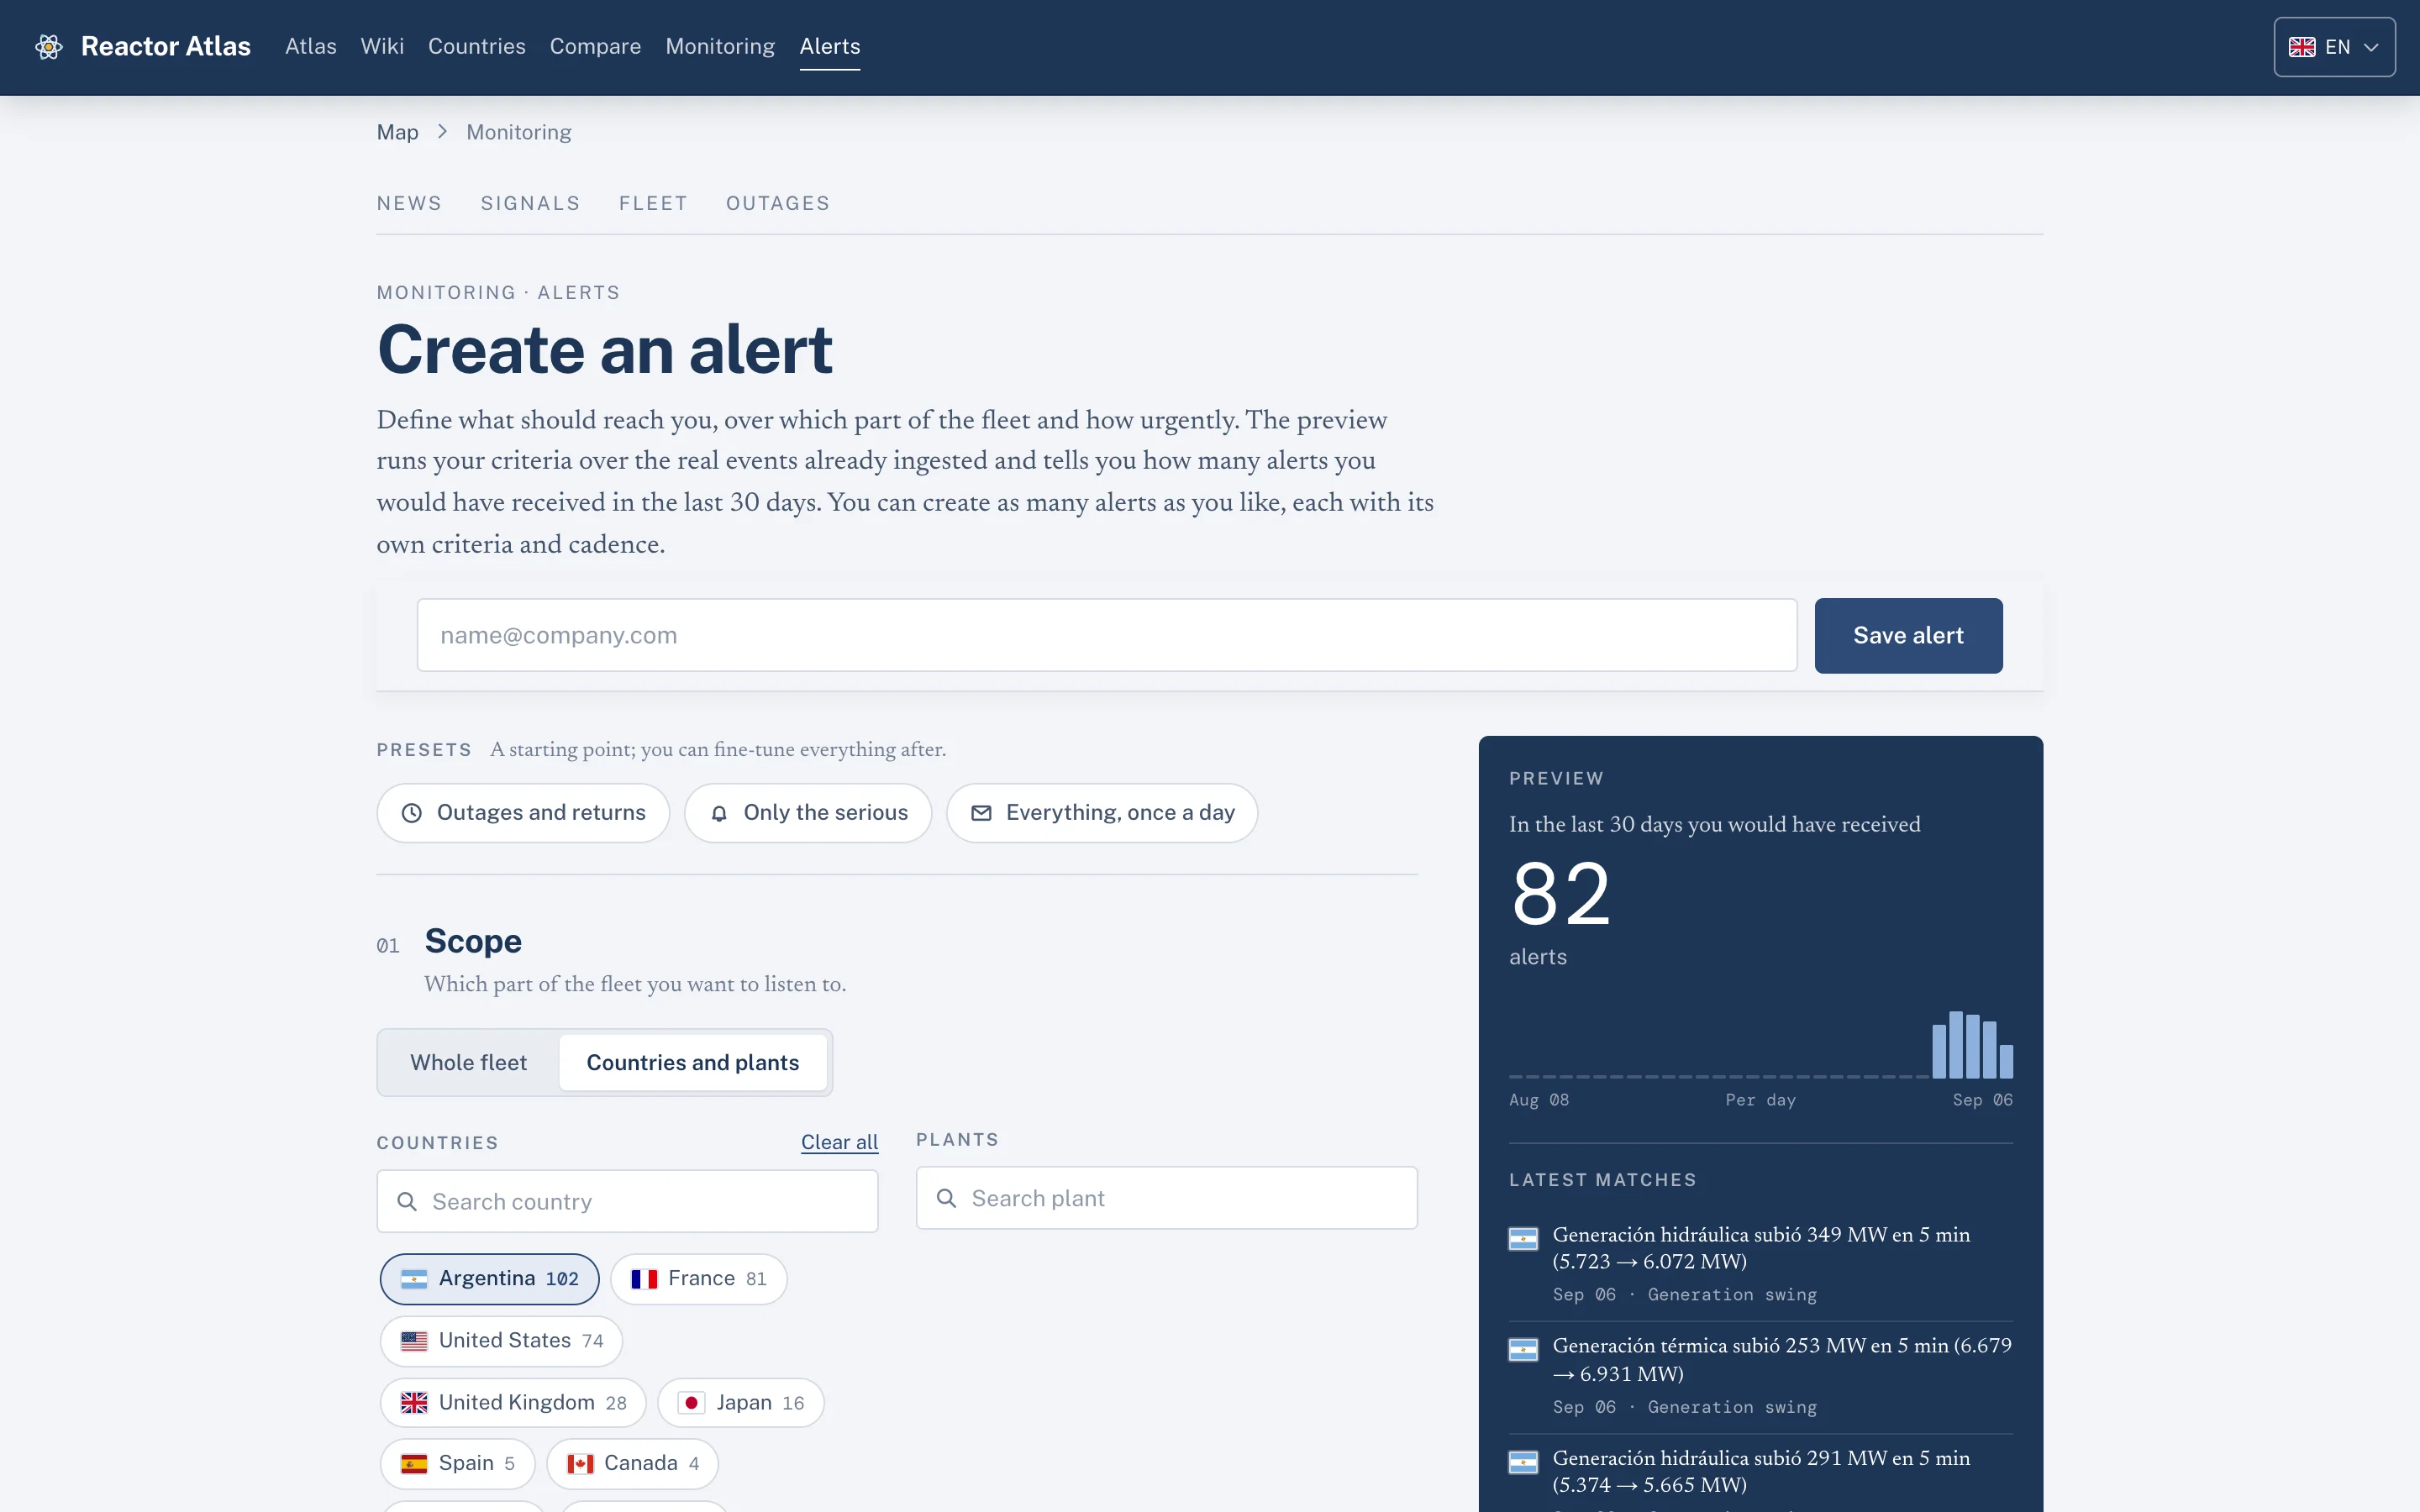Click the Clear all link
The width and height of the screenshot is (2420, 1512).
pos(839,1142)
